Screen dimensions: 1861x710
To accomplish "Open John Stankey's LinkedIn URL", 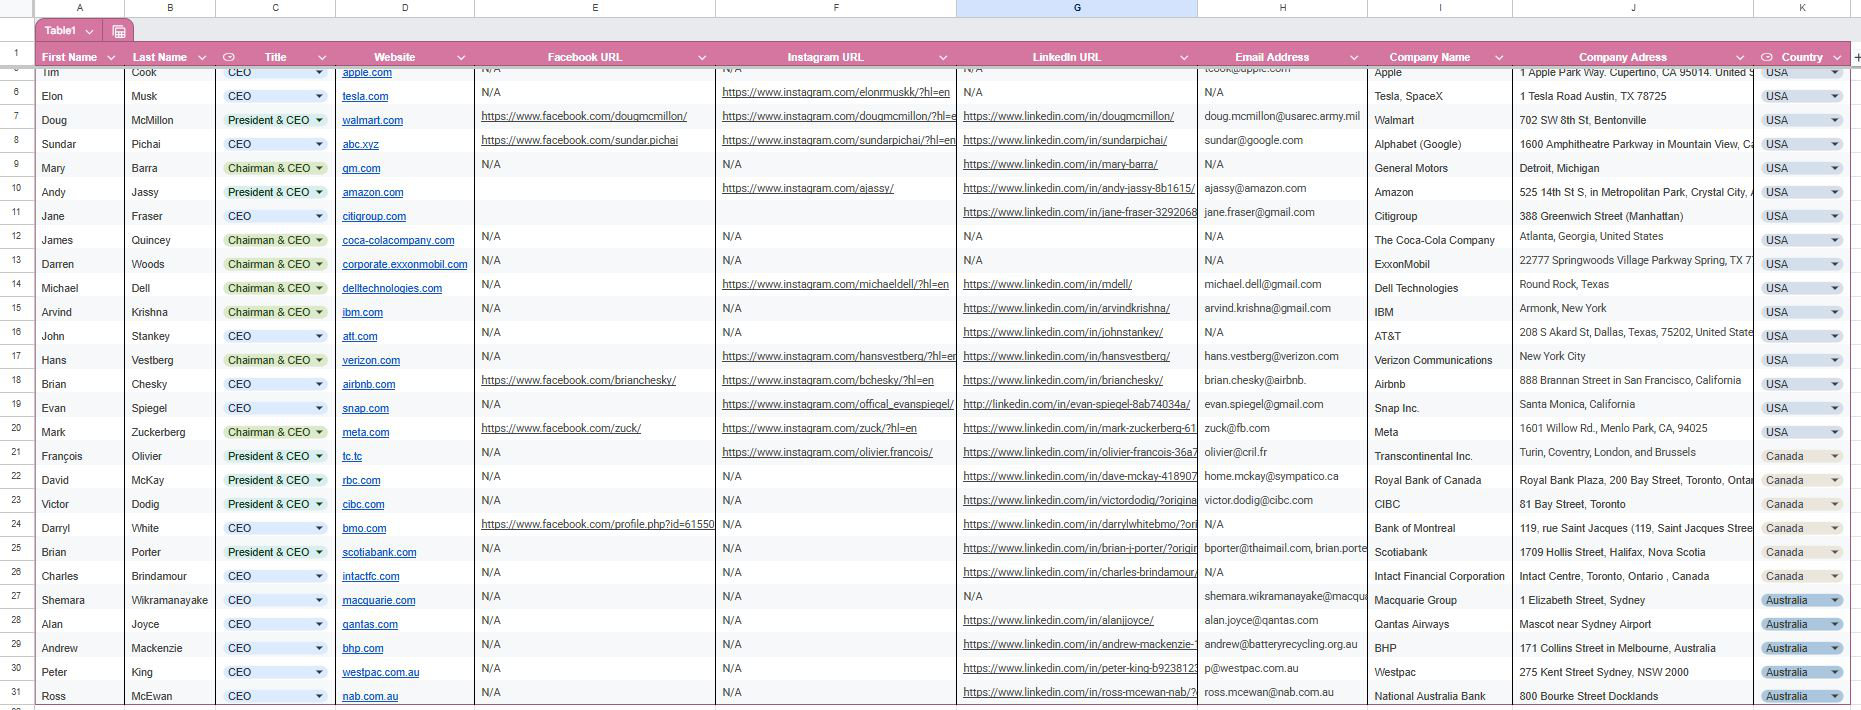I will (x=1063, y=332).
